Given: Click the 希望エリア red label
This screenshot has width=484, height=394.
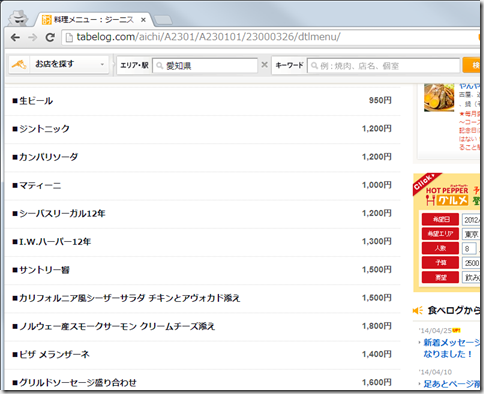Looking at the screenshot, I should [440, 234].
